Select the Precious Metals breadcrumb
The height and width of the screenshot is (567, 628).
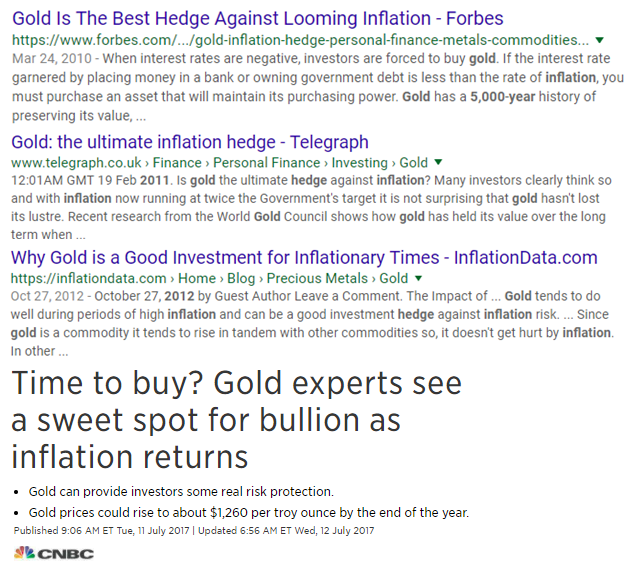317,278
